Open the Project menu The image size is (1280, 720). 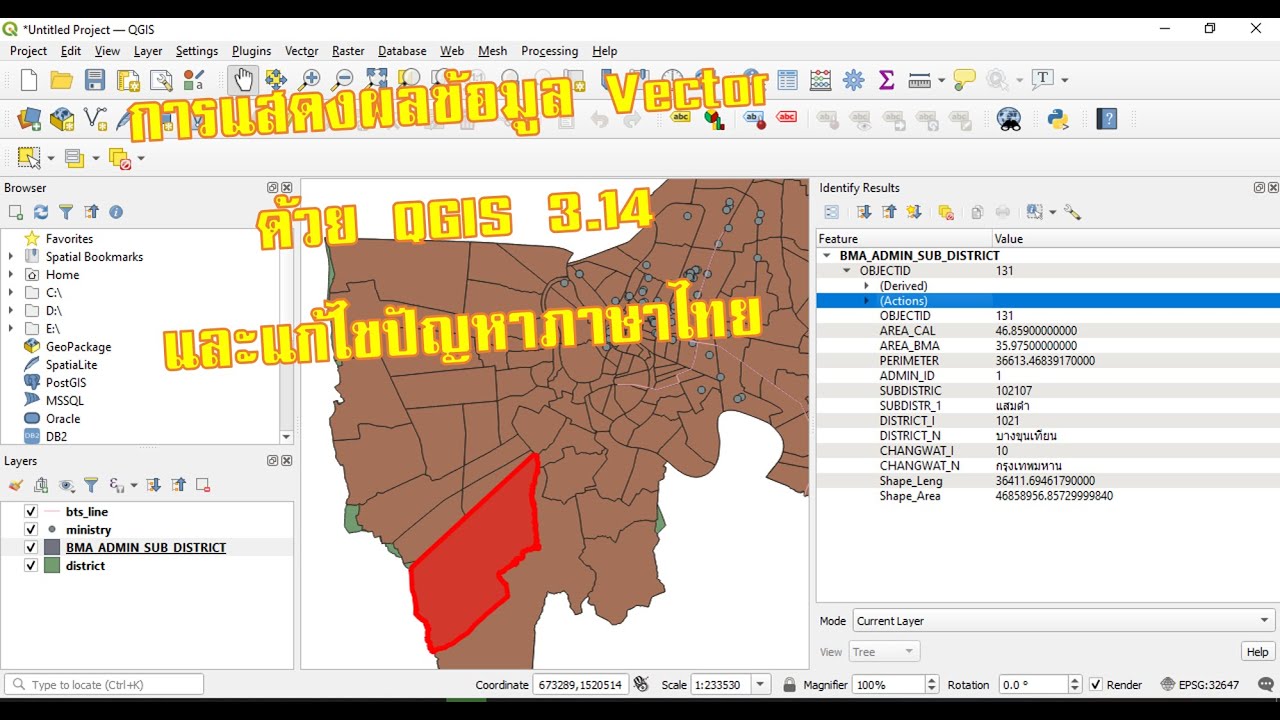pyautogui.click(x=28, y=51)
